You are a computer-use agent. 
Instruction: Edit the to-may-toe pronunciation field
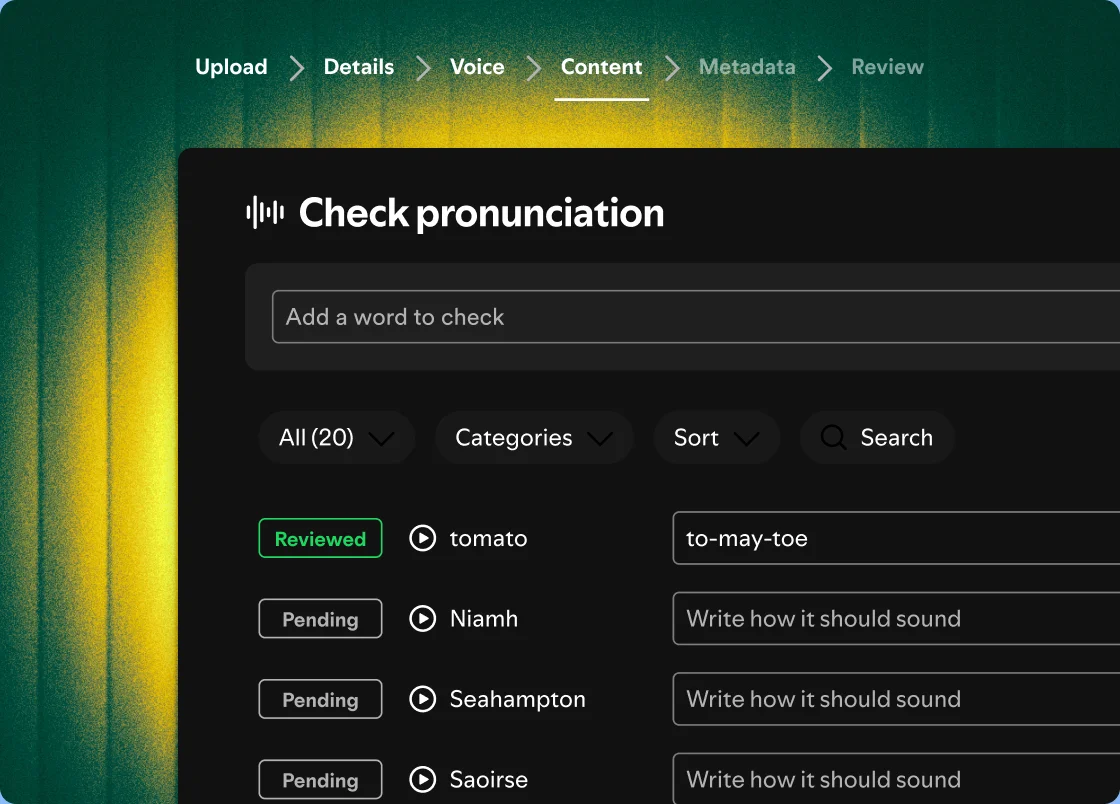point(896,538)
